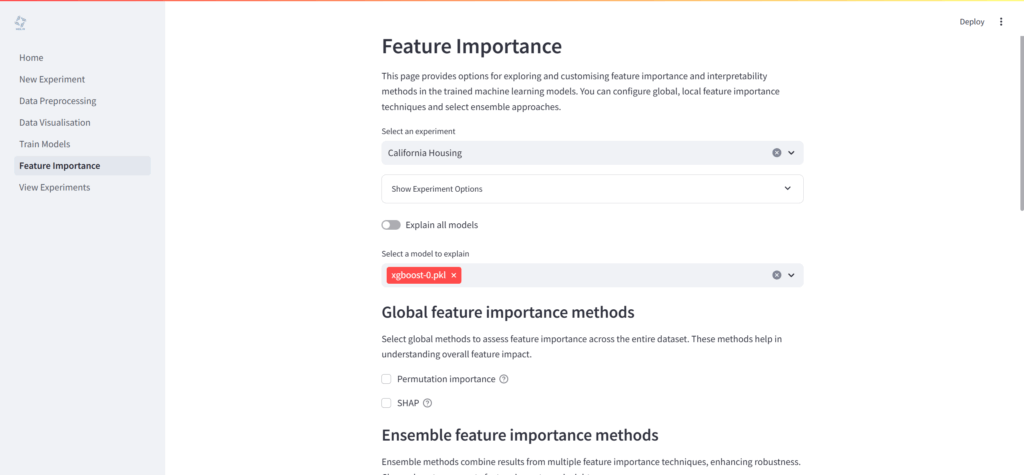
Task: Open the experiment dropdown arrow
Action: click(791, 153)
